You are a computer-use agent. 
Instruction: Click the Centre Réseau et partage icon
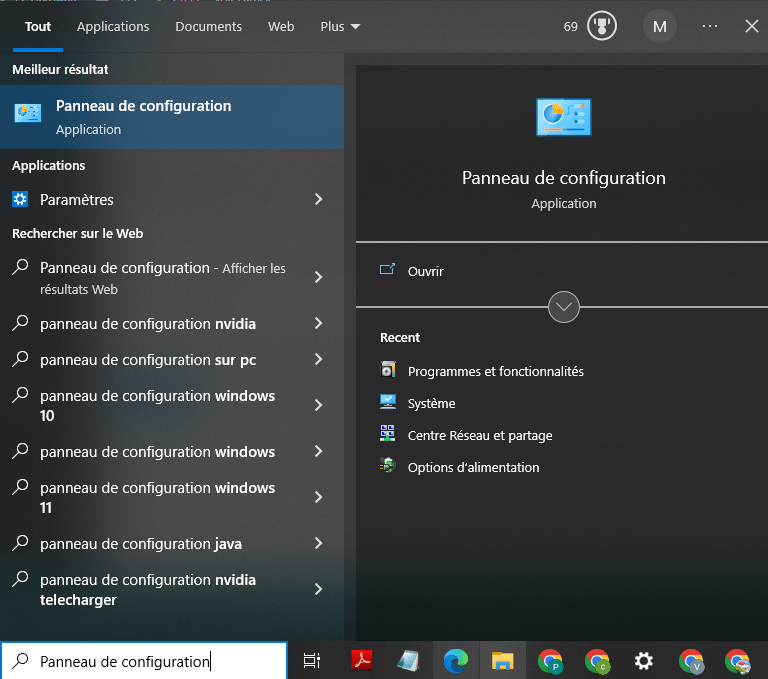pyautogui.click(x=387, y=434)
